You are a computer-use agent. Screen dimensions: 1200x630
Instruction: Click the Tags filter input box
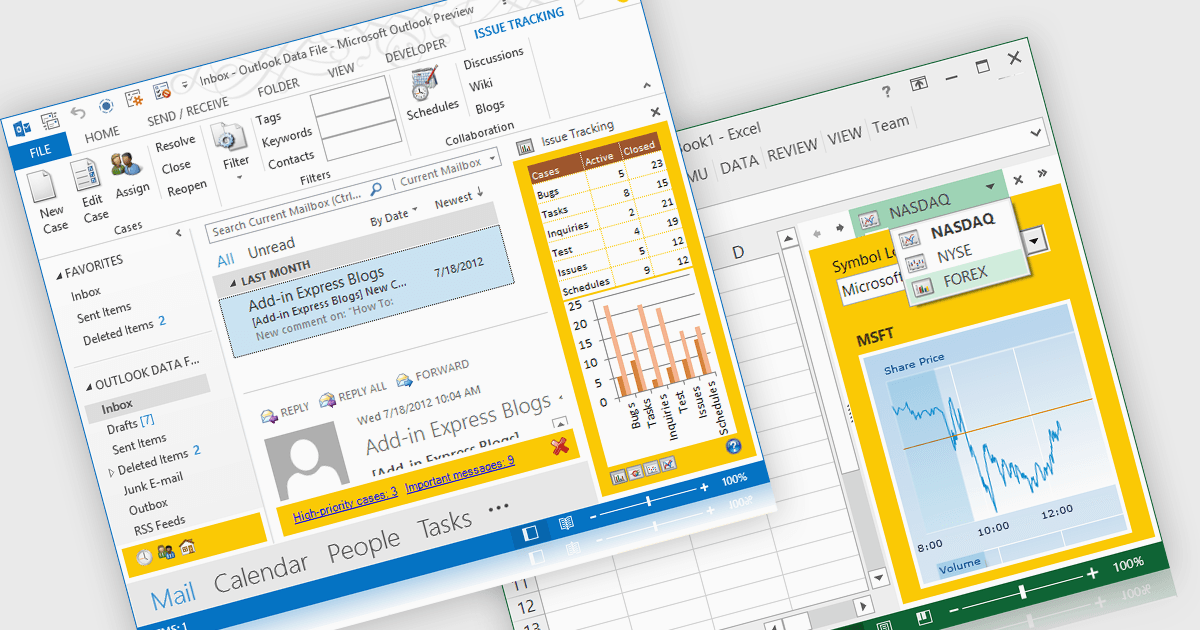pos(350,98)
